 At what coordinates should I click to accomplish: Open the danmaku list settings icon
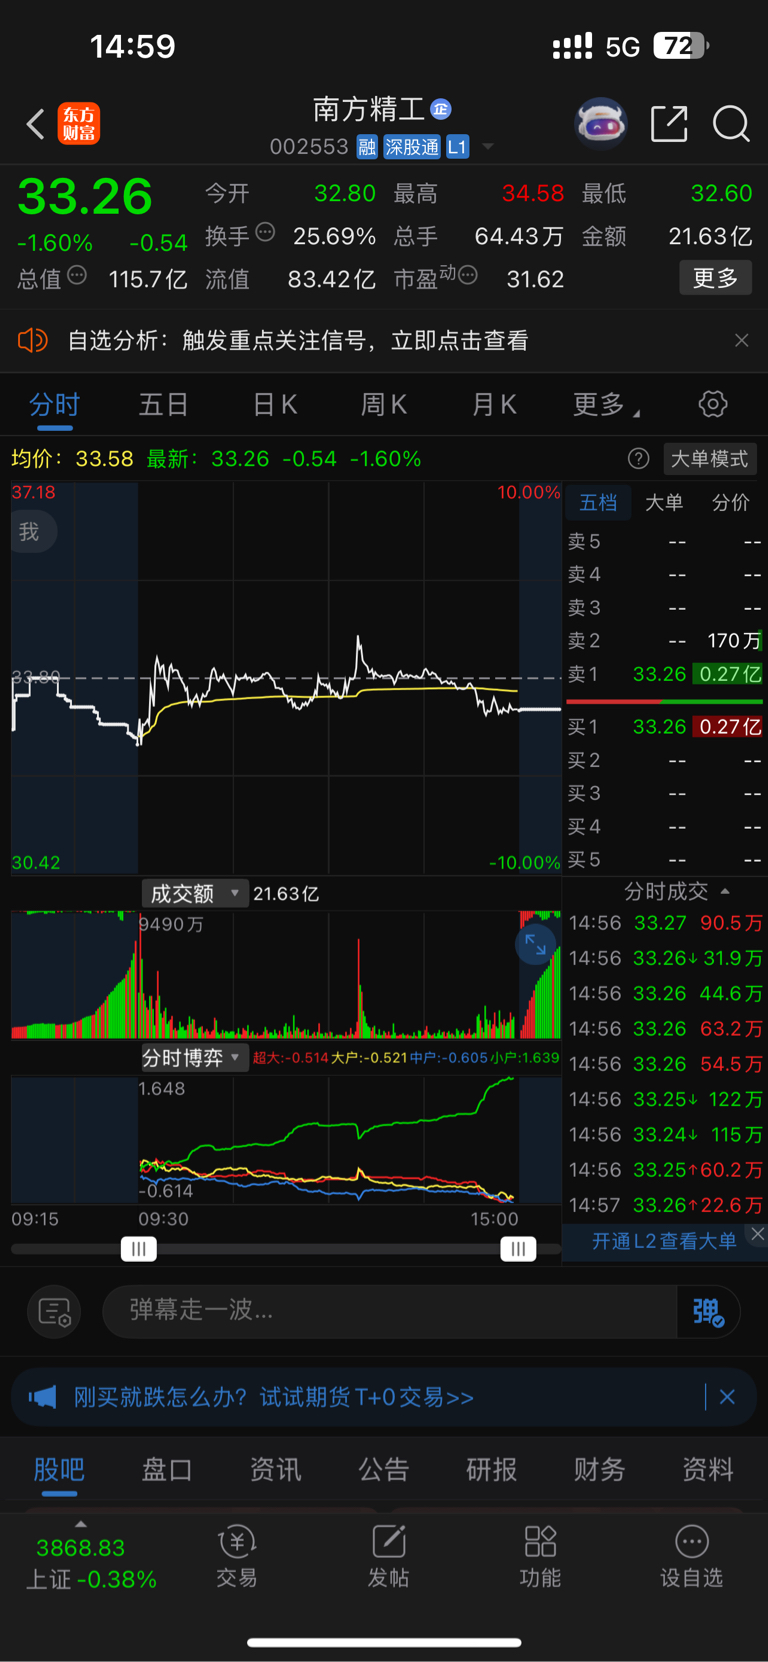click(54, 1311)
